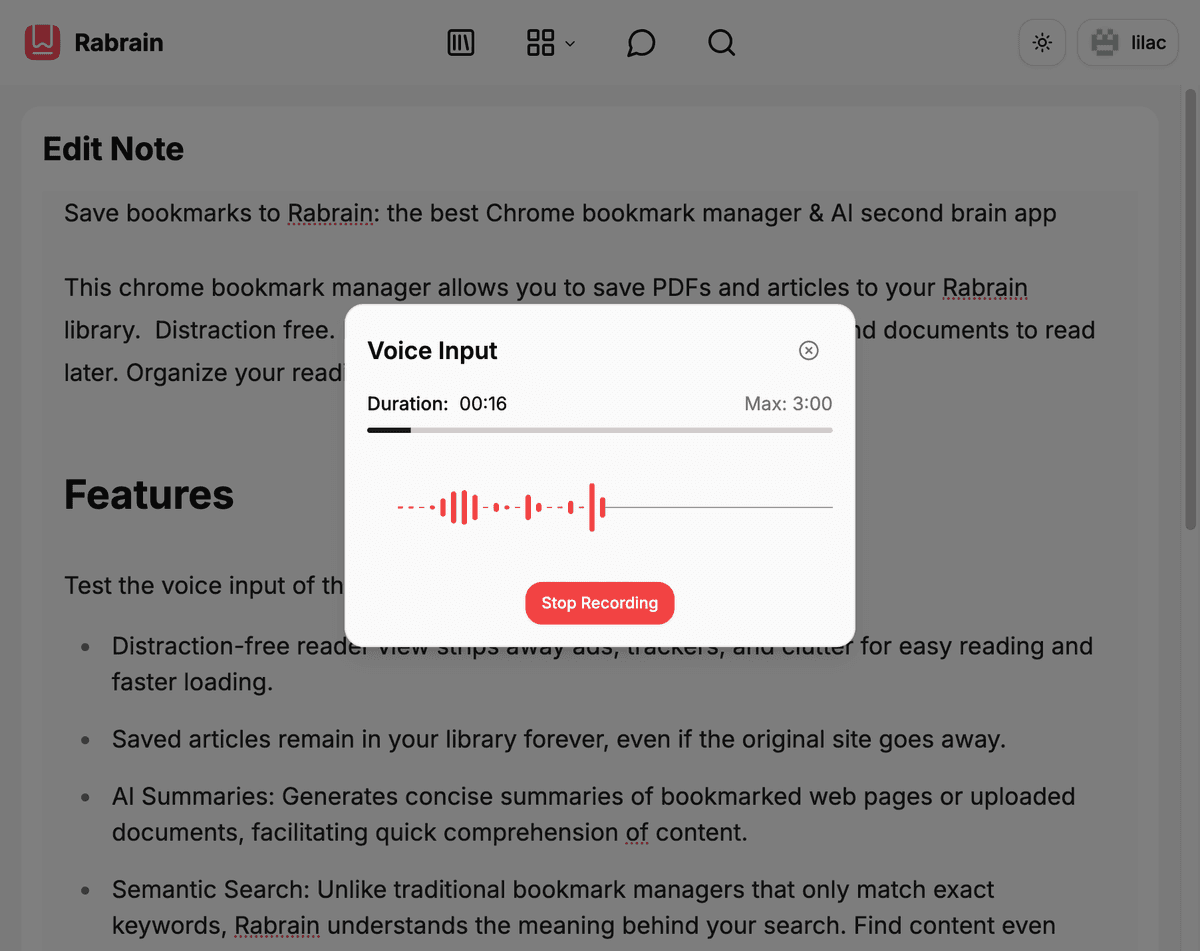Toggle light and dark theme
The width and height of the screenshot is (1200, 951).
1041,42
